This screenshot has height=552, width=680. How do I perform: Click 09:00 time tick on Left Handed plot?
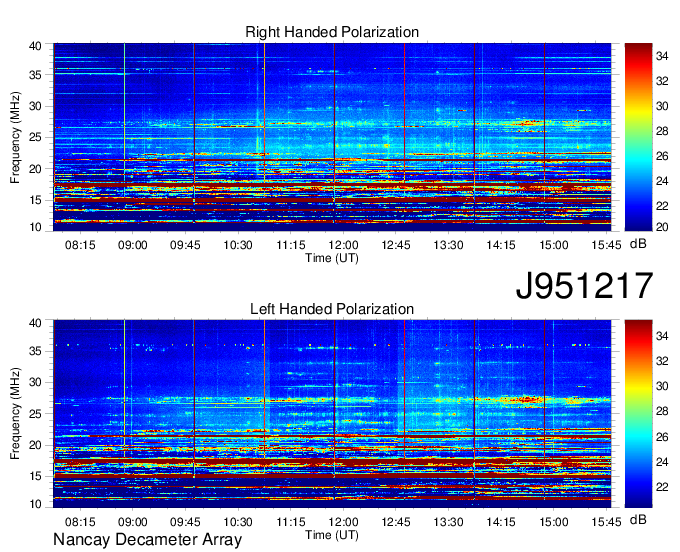coord(133,522)
